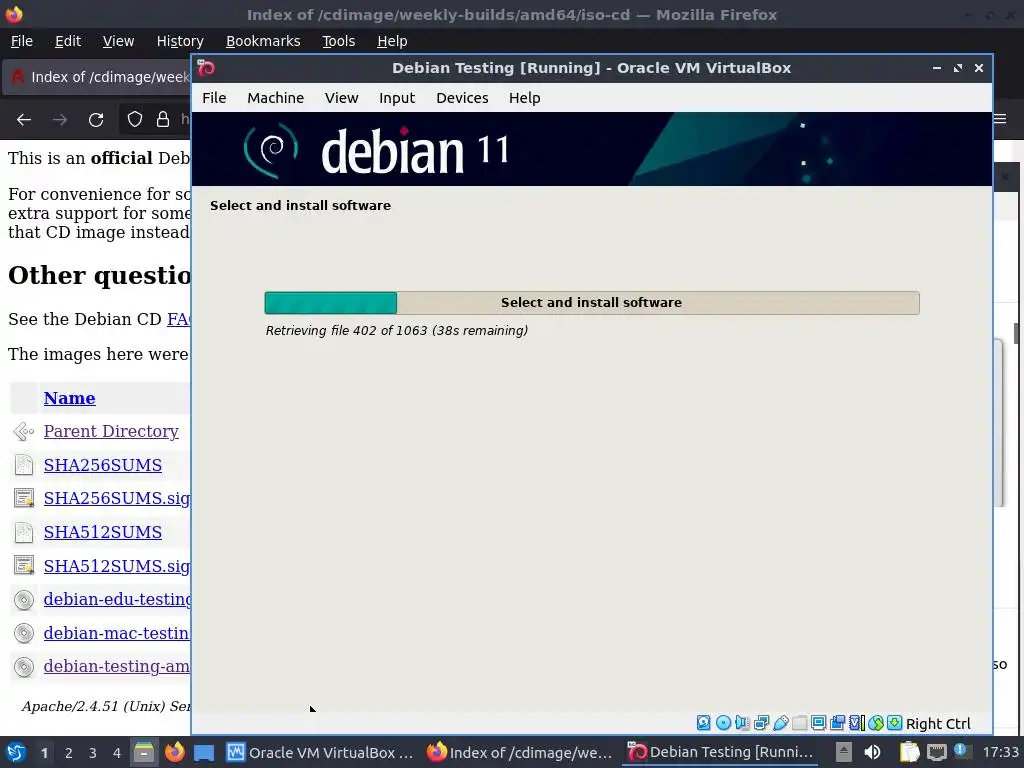This screenshot has width=1024, height=768.
Task: Click the recording status icon
Action: (837, 723)
